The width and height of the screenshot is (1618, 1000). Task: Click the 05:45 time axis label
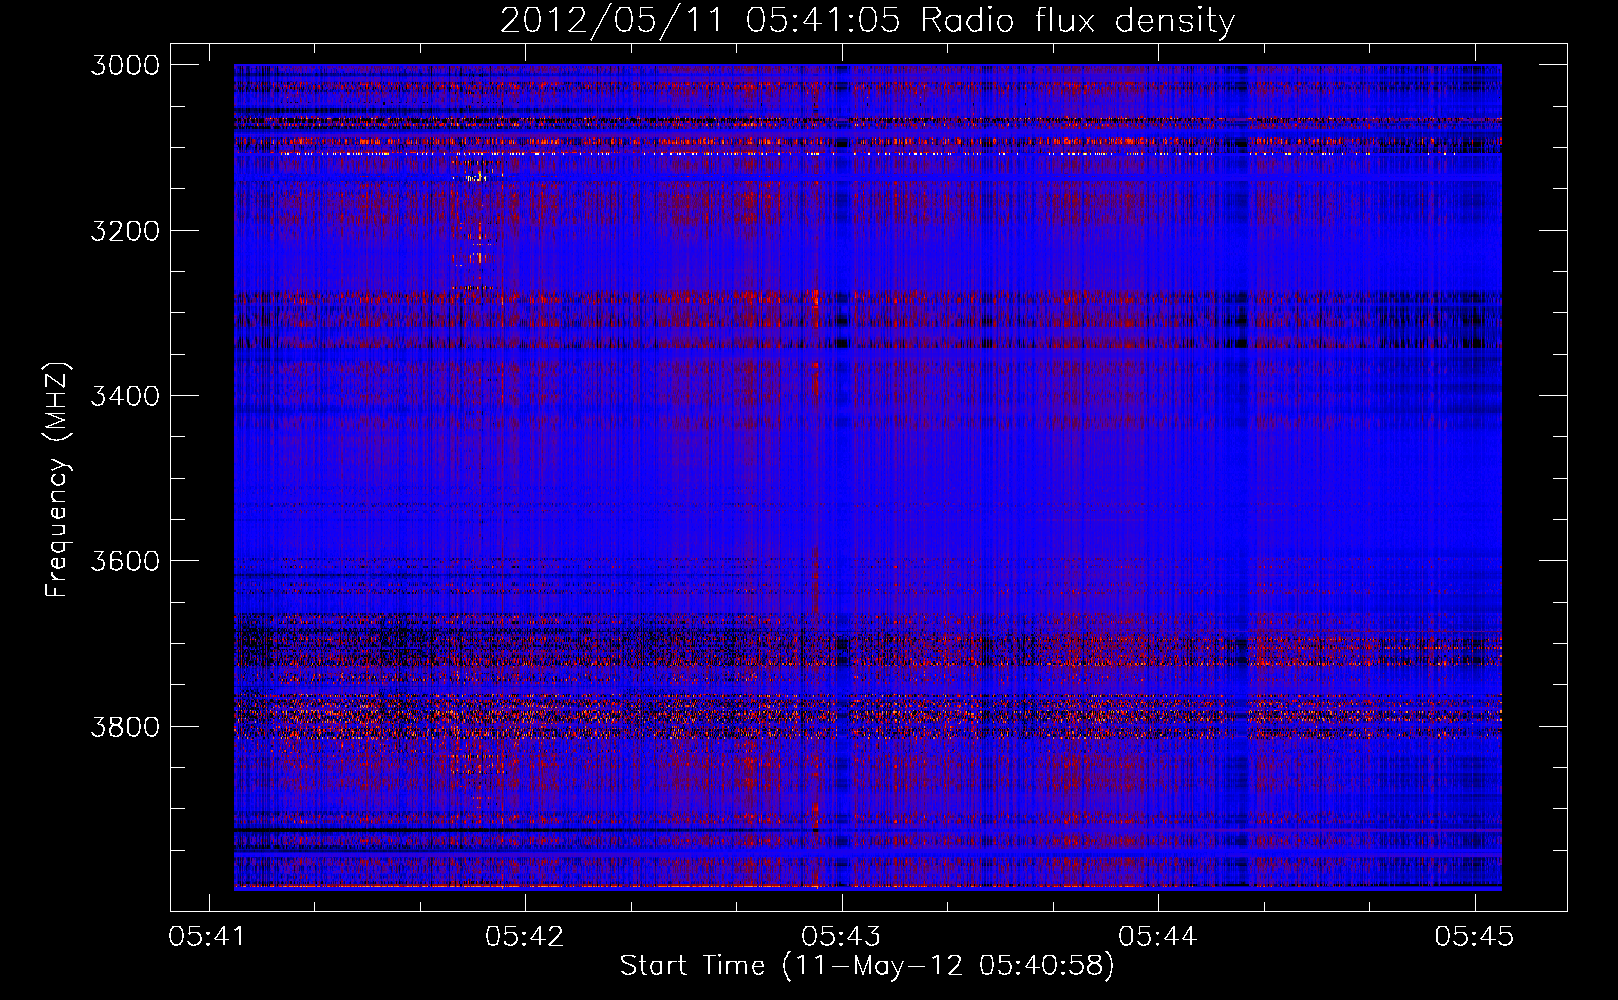[1474, 936]
